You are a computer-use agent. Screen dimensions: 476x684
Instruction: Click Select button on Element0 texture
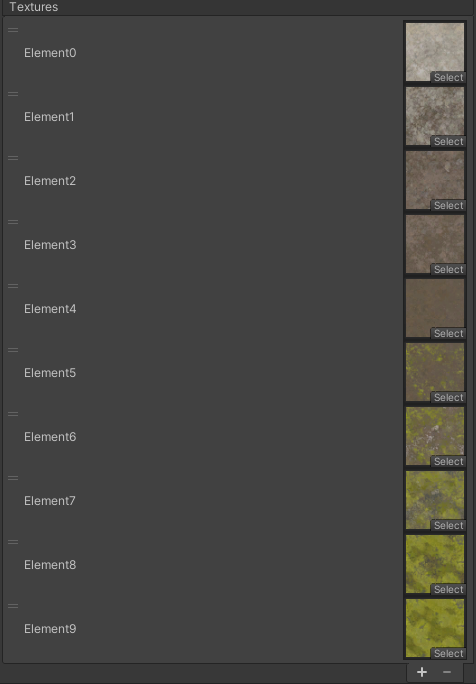448,78
